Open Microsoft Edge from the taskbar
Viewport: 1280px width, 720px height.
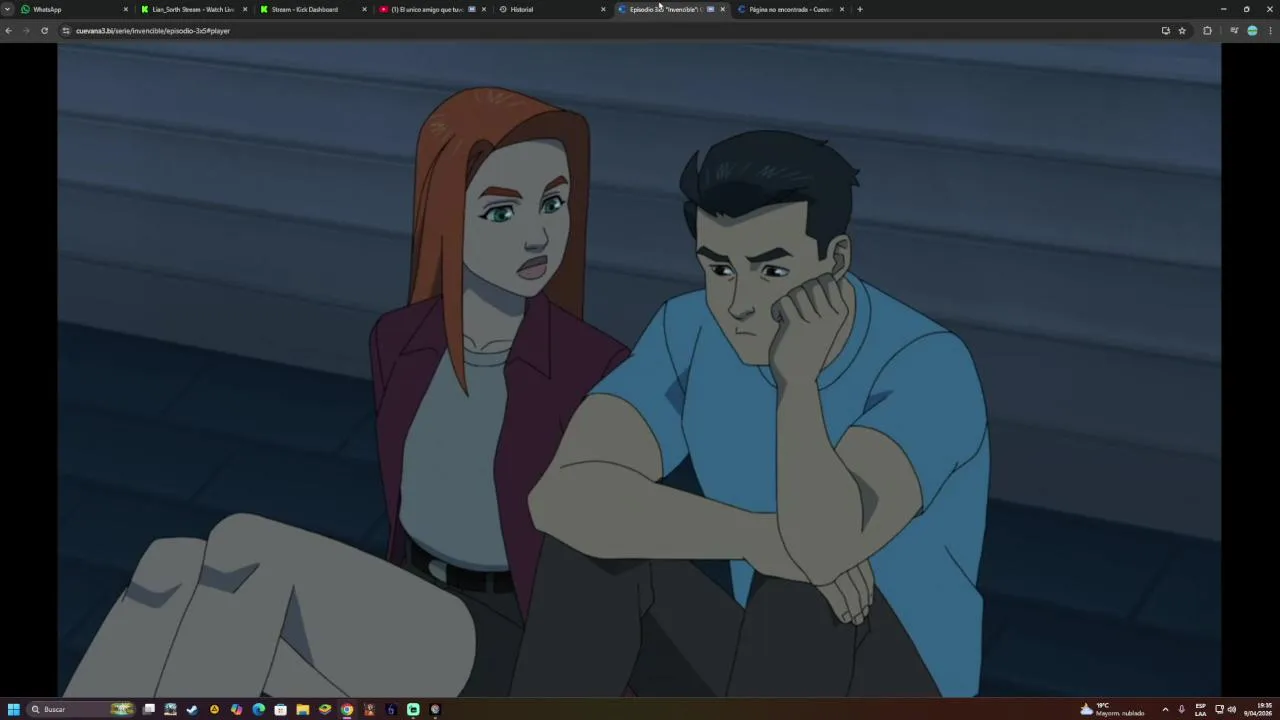[258, 709]
